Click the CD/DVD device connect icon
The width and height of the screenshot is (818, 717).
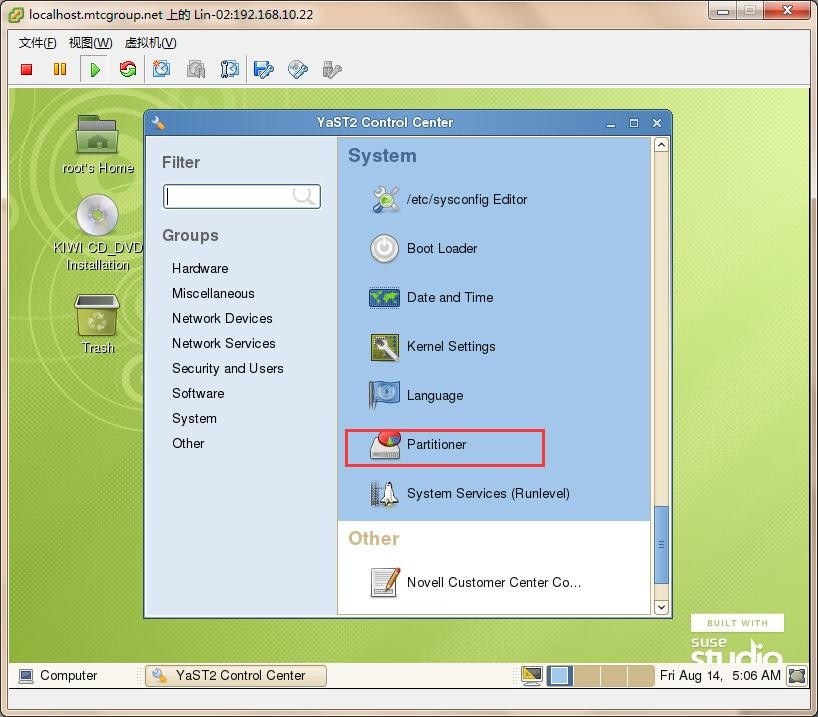(x=298, y=69)
